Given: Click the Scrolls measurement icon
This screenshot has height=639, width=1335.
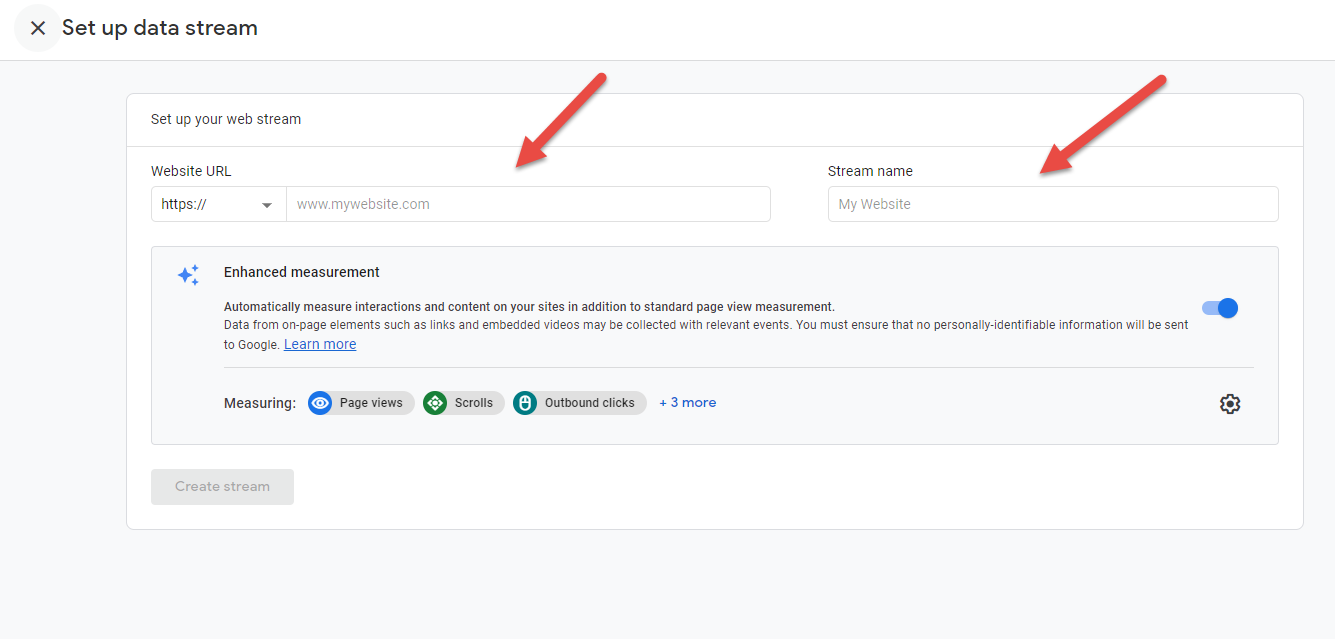Looking at the screenshot, I should coord(435,403).
